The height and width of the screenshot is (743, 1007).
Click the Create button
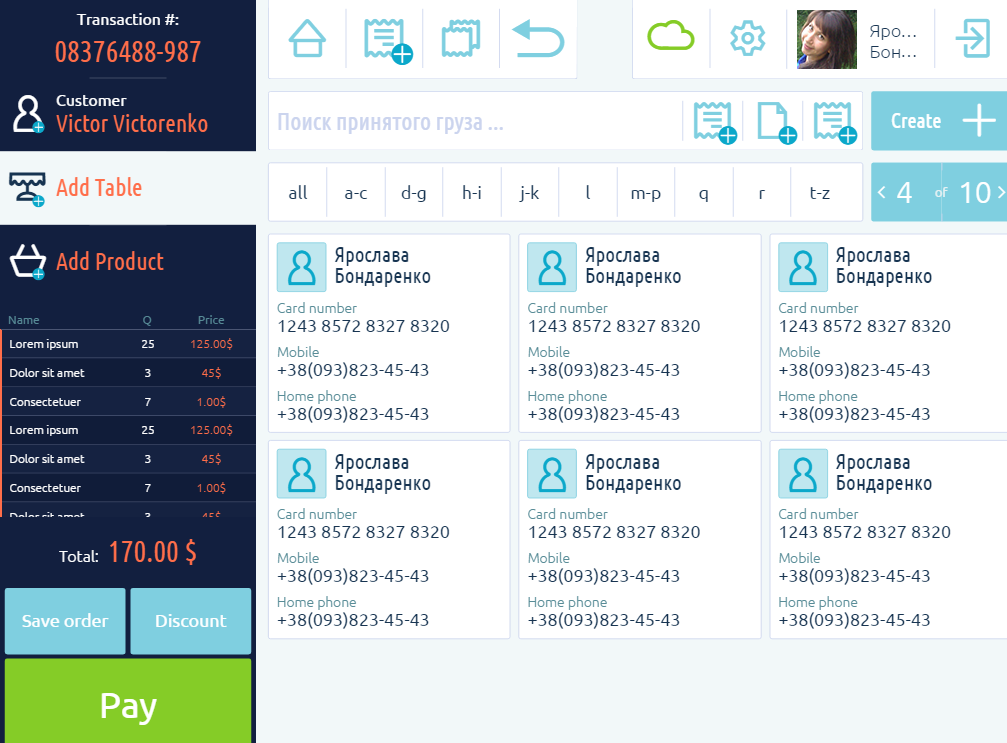click(x=938, y=121)
